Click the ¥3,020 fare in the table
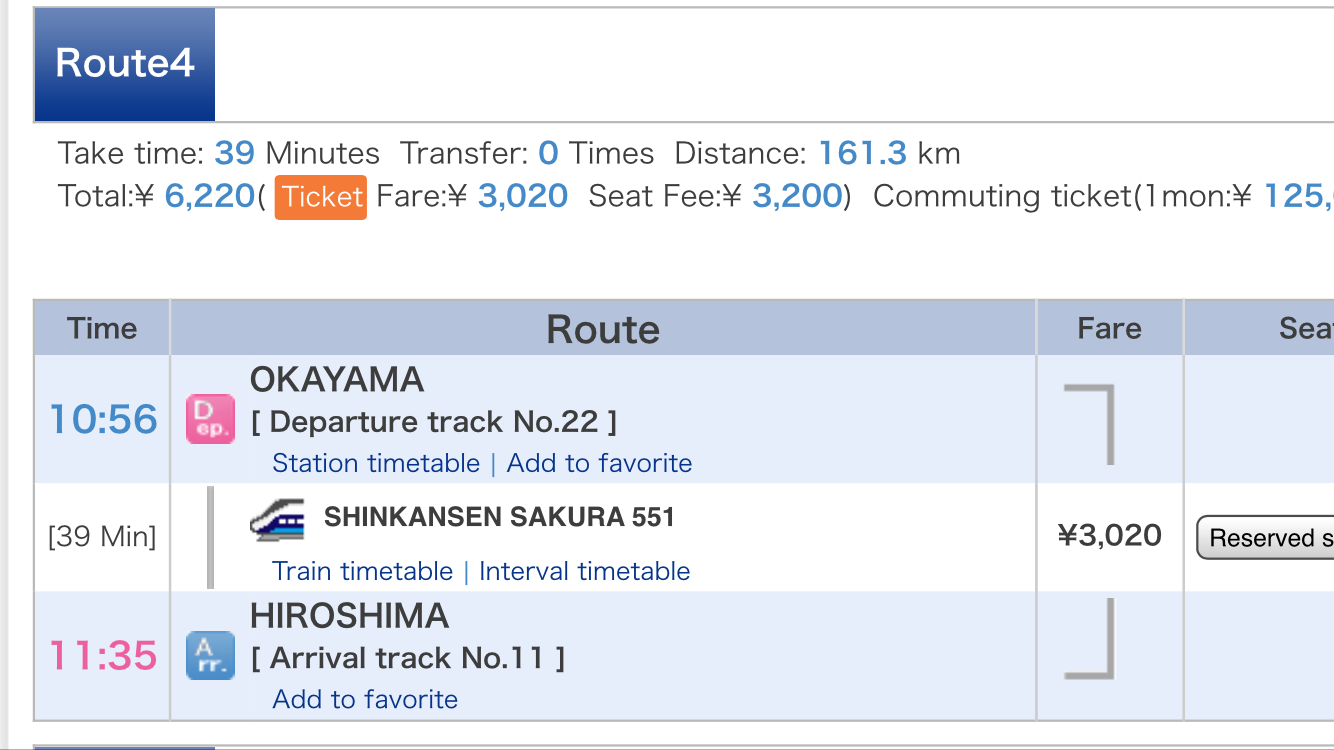The width and height of the screenshot is (1334, 750). (x=1109, y=536)
